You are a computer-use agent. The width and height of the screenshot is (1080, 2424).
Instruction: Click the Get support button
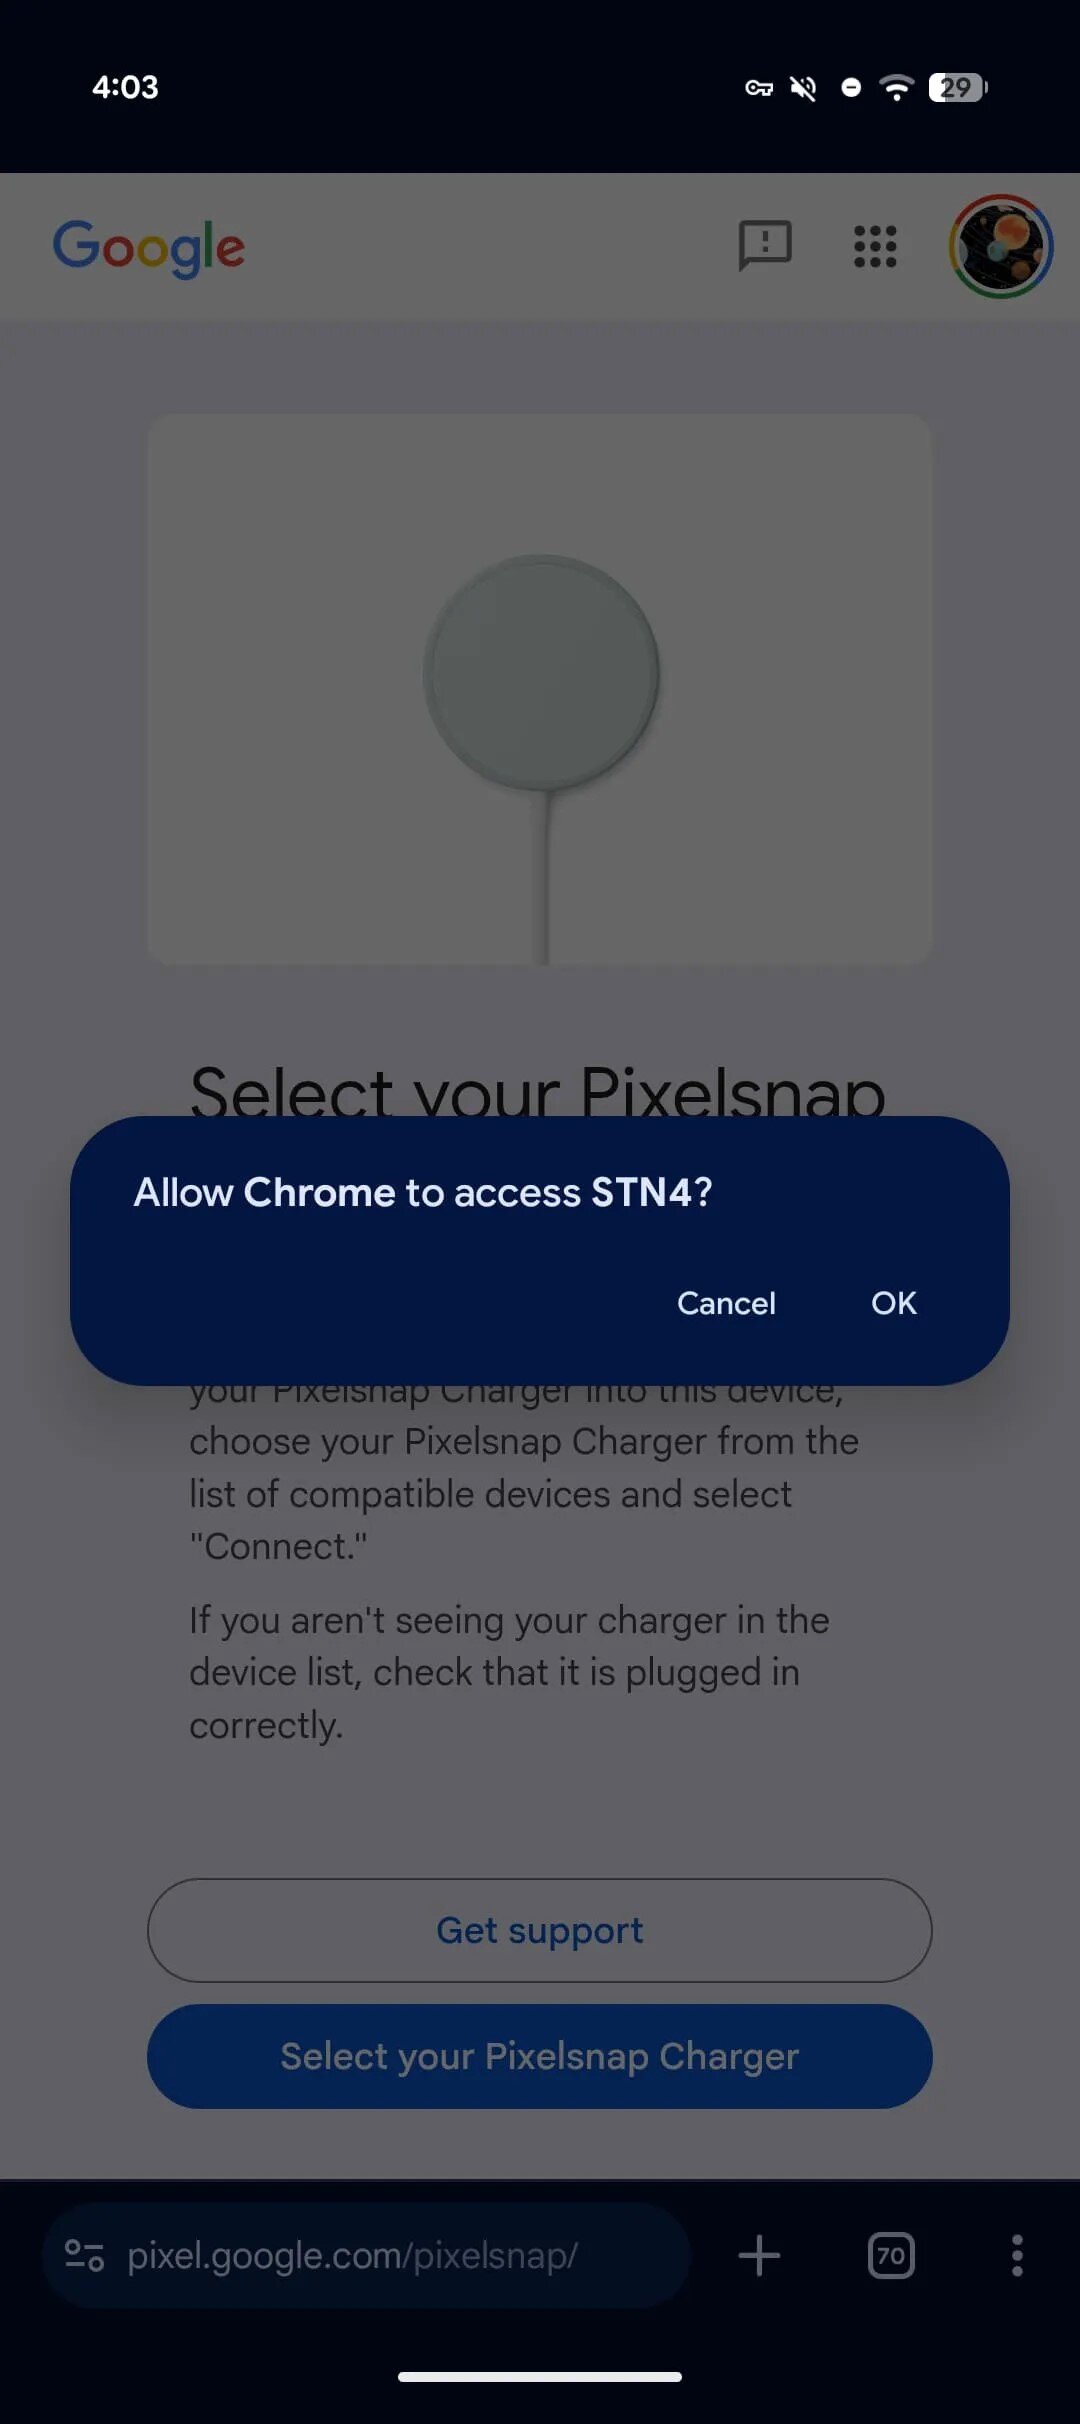click(540, 1930)
